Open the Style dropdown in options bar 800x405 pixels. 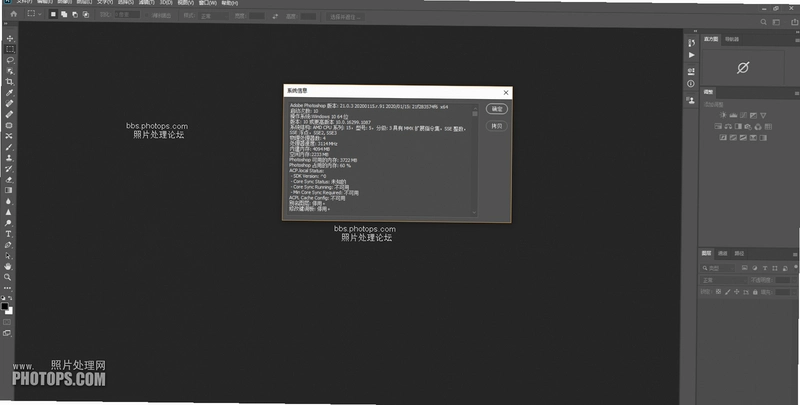tap(214, 16)
